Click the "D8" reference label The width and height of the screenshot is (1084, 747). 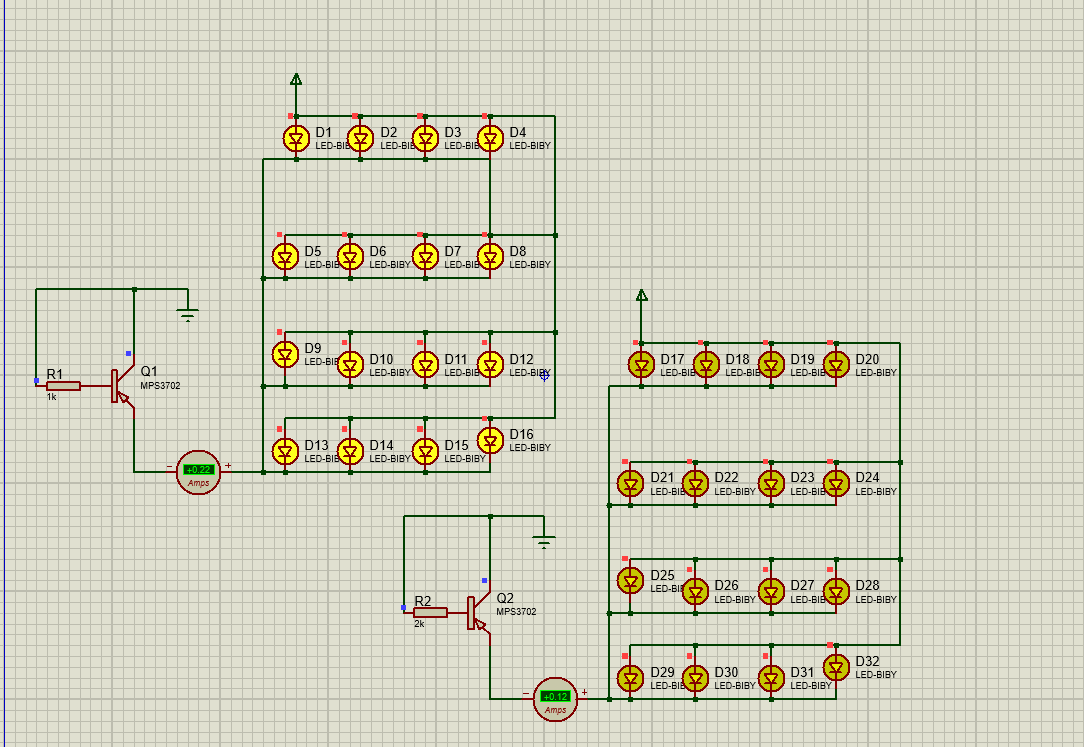[518, 251]
